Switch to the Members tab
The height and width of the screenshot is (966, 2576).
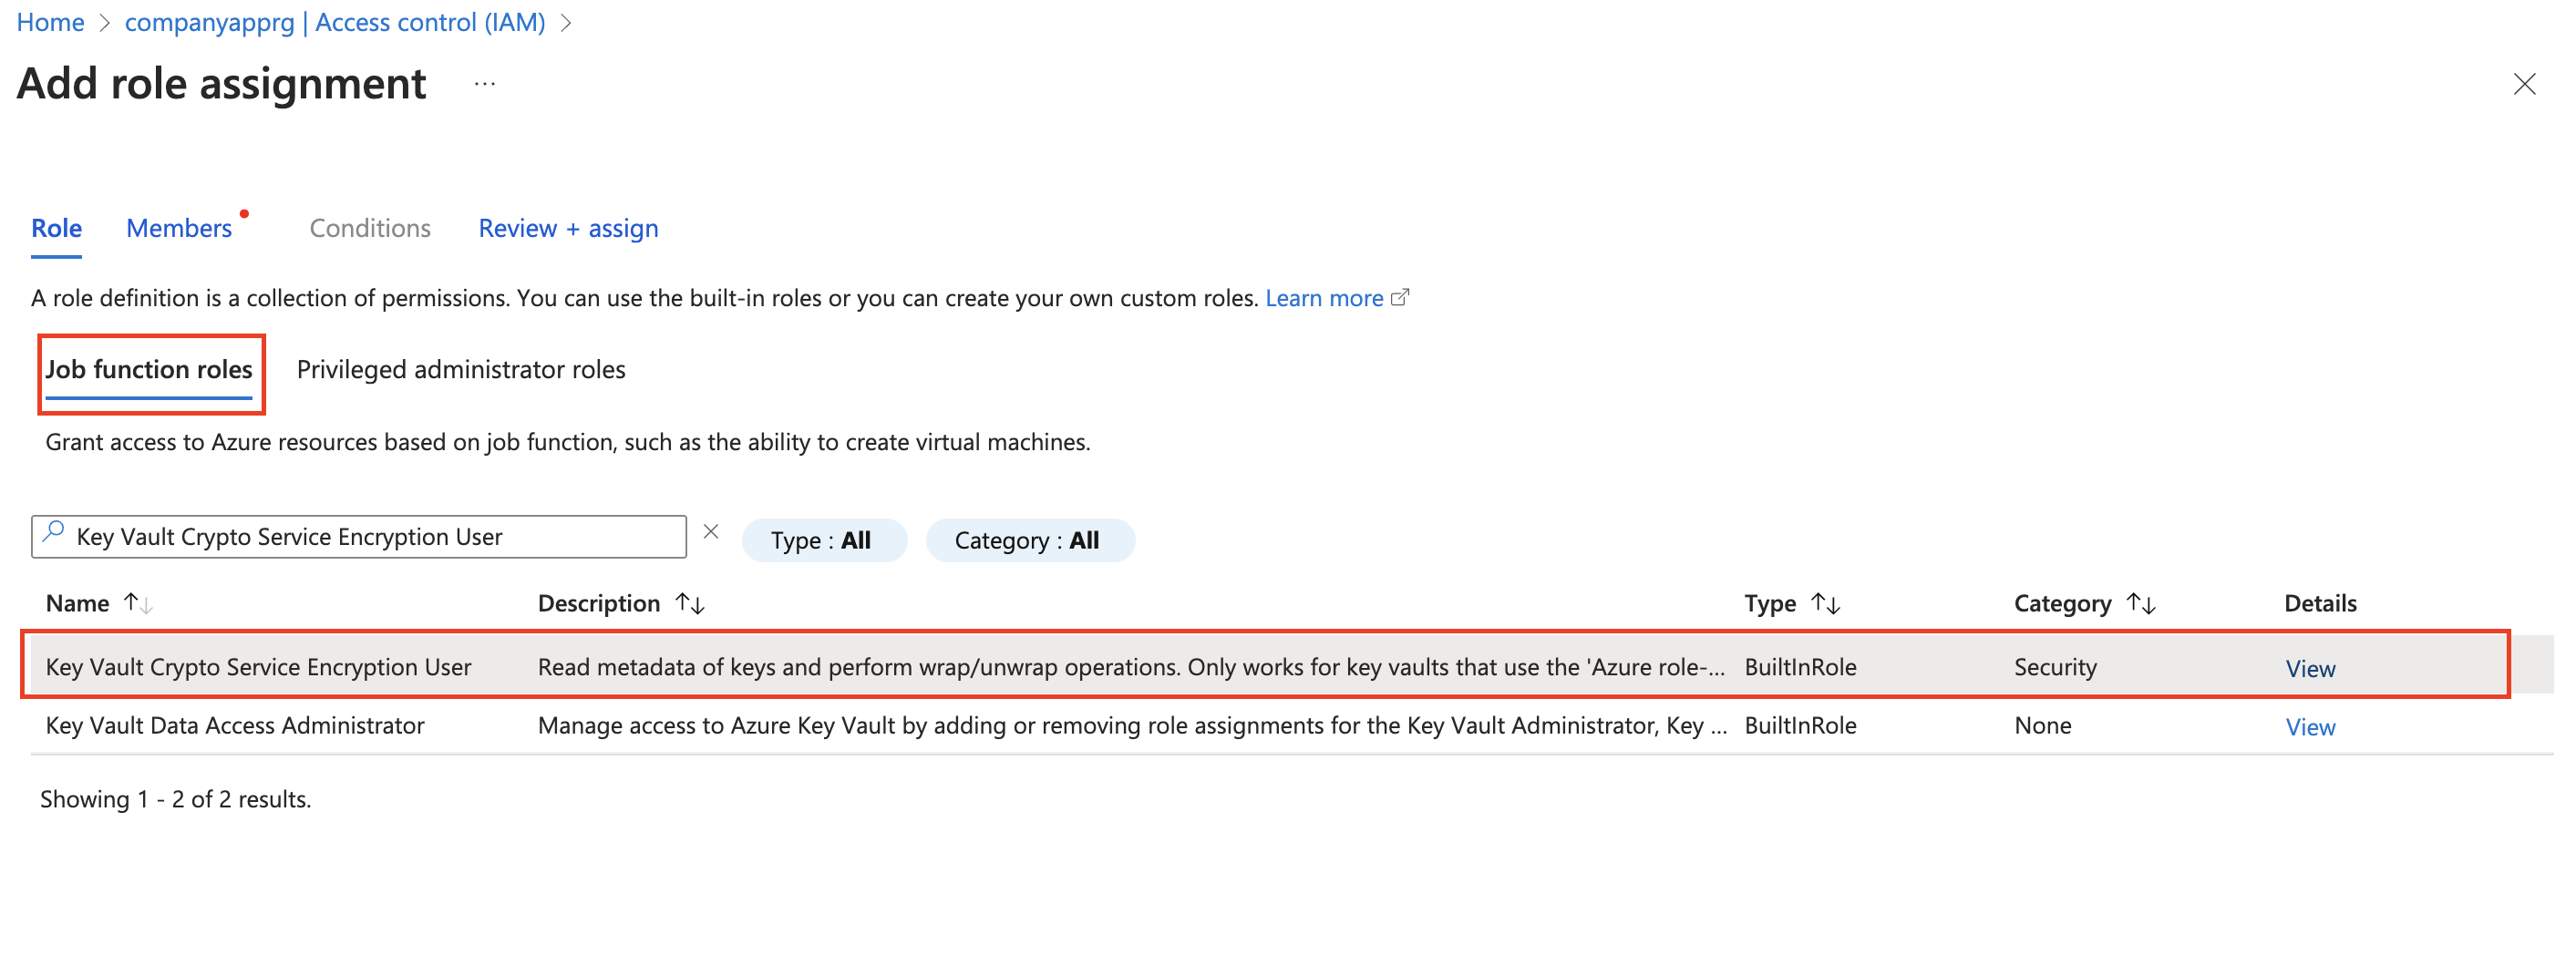[179, 228]
